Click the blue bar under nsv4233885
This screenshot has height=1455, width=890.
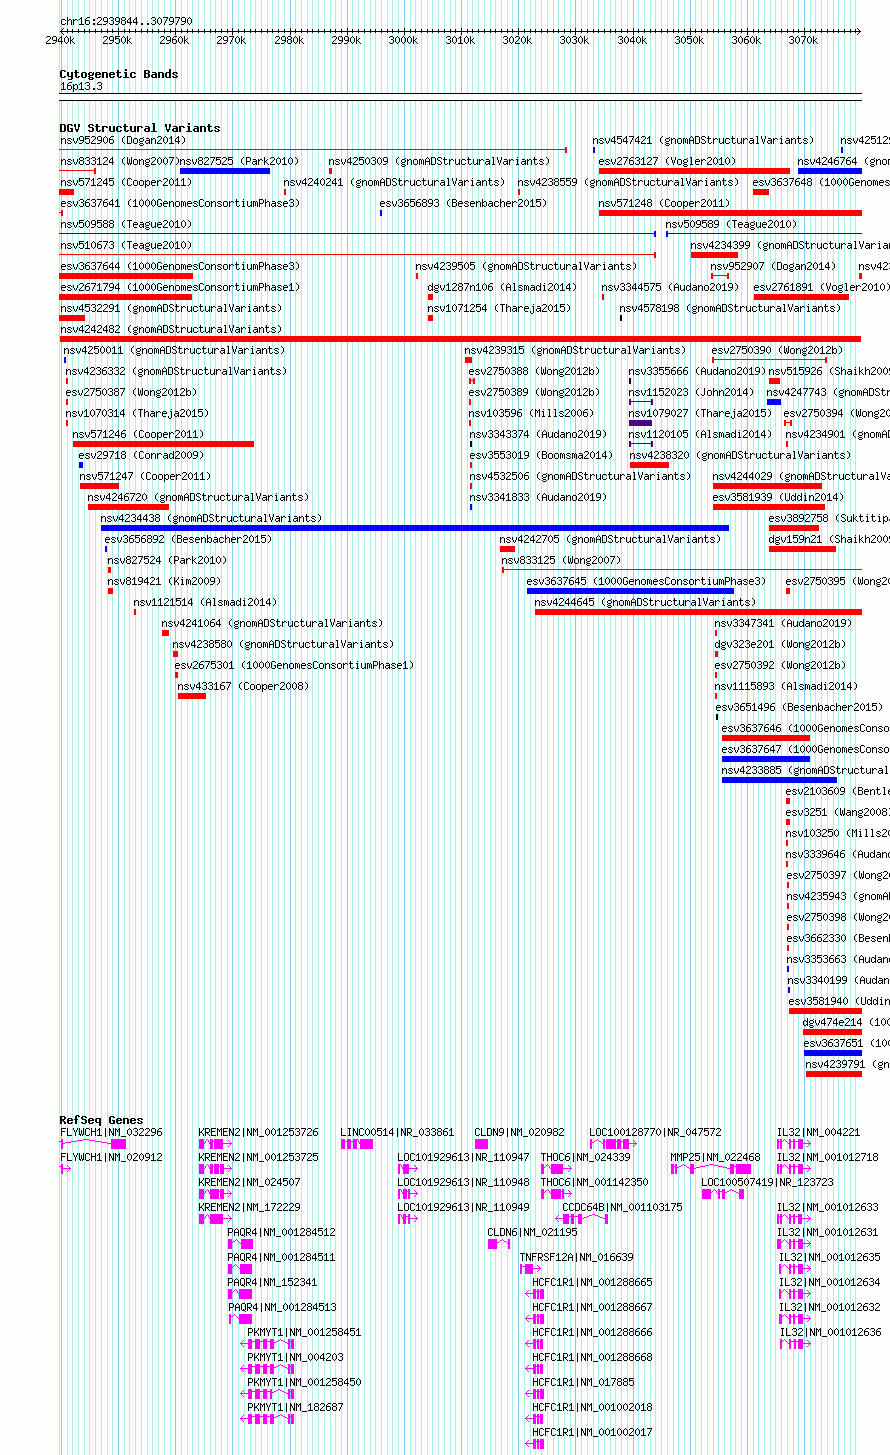pos(779,780)
